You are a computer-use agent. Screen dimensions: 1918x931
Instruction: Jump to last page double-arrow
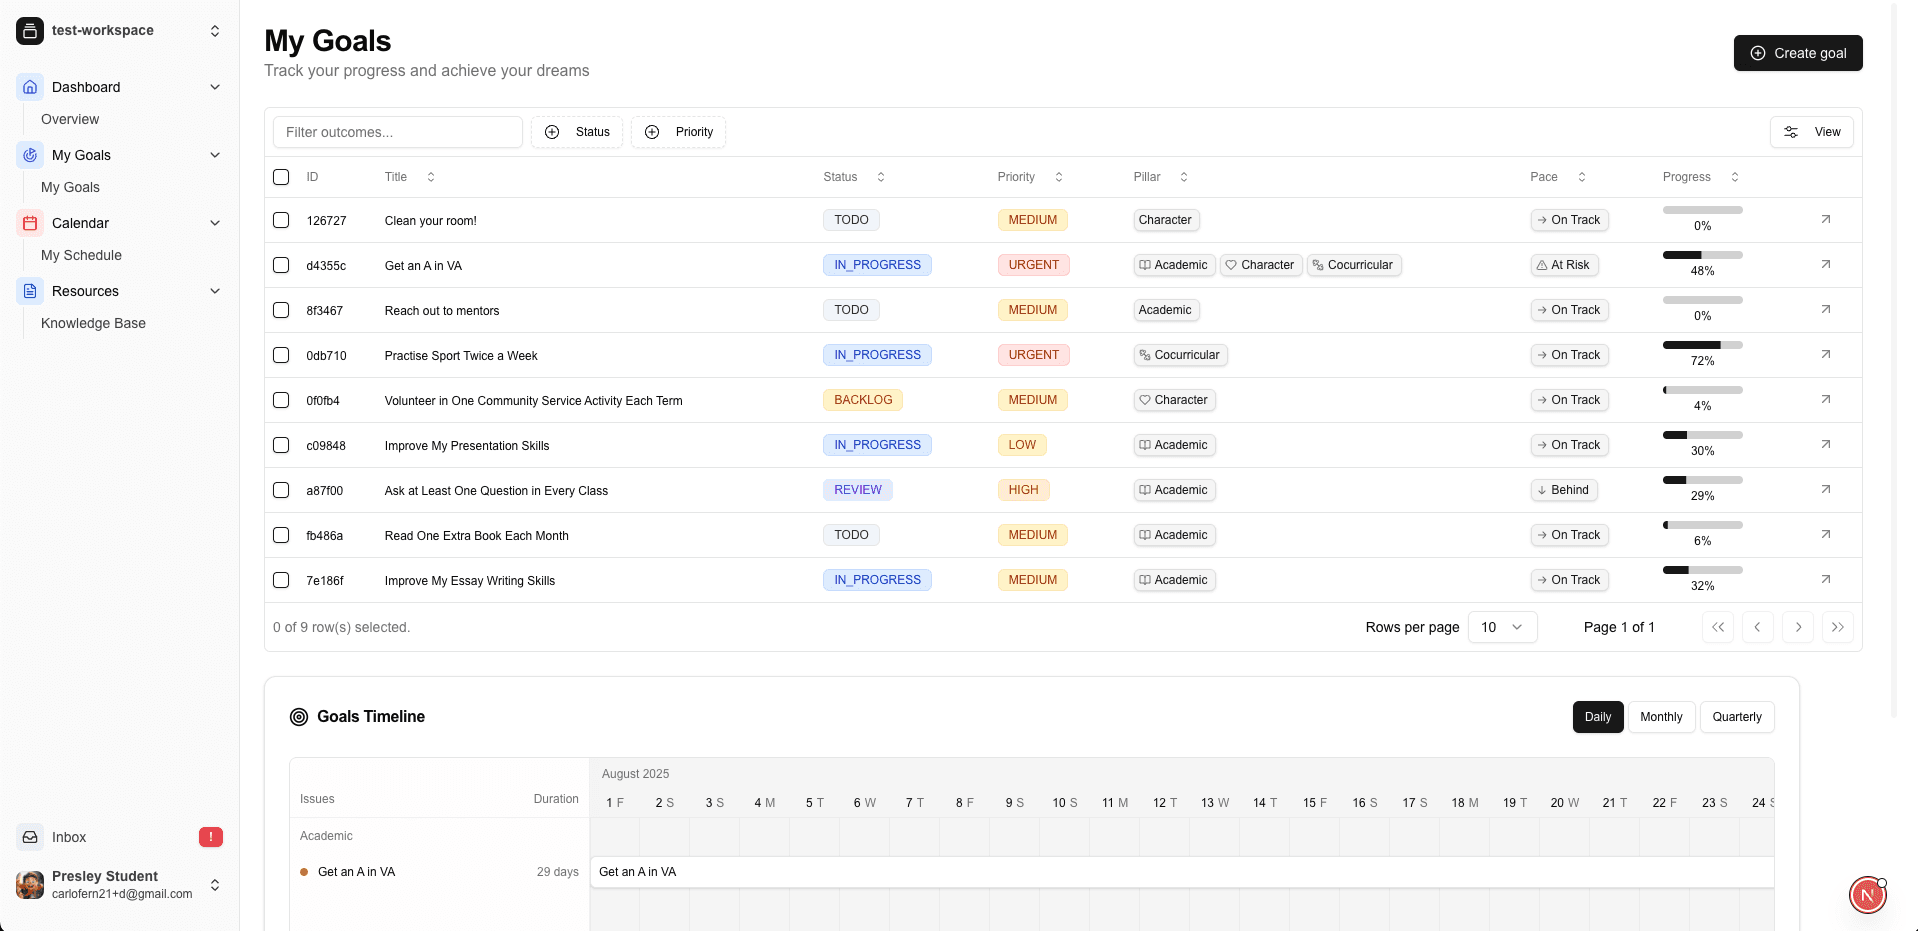coord(1837,627)
